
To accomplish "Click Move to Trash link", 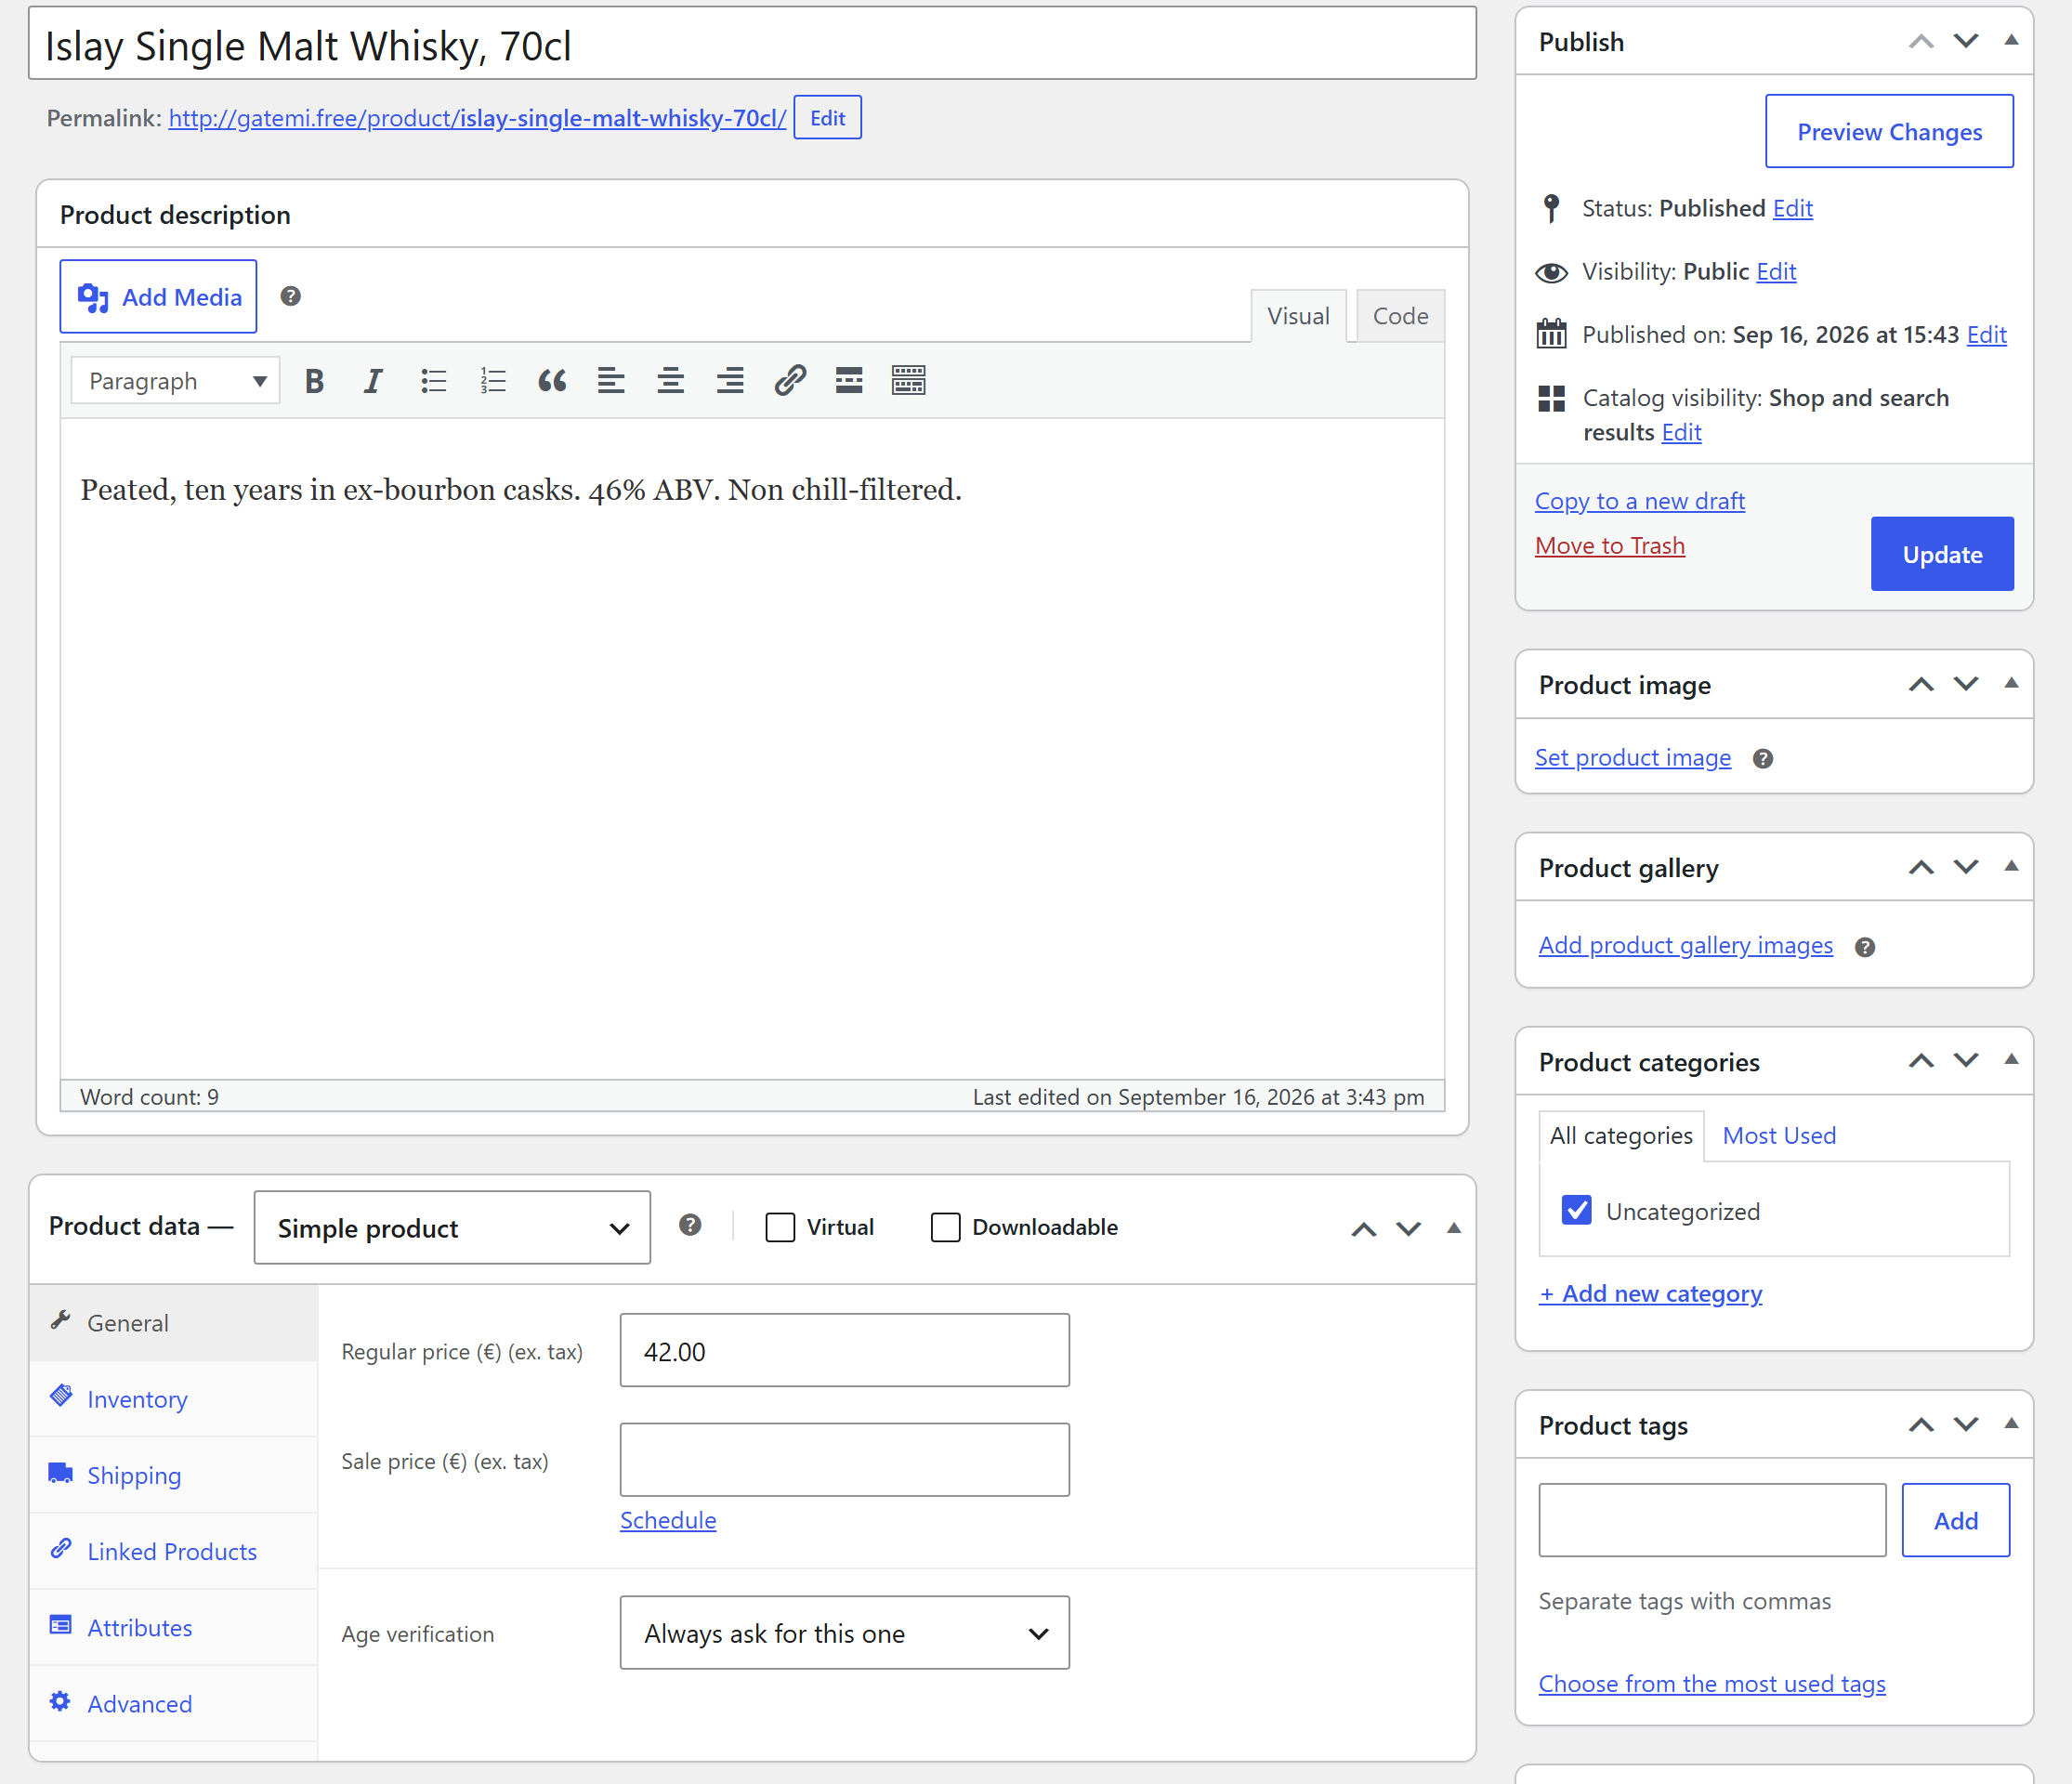I will click(x=1610, y=546).
